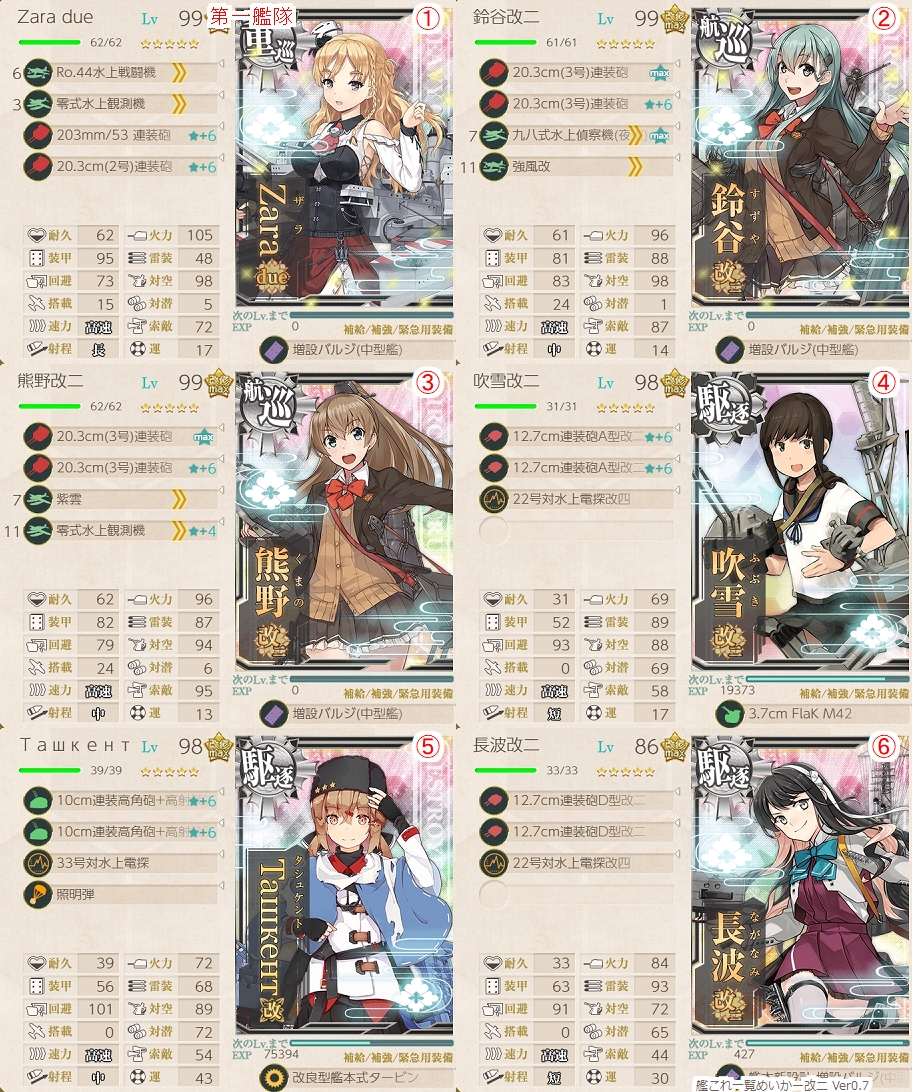
Task: Select the 22号 surface radar icon on Fubuki
Action: [x=494, y=499]
